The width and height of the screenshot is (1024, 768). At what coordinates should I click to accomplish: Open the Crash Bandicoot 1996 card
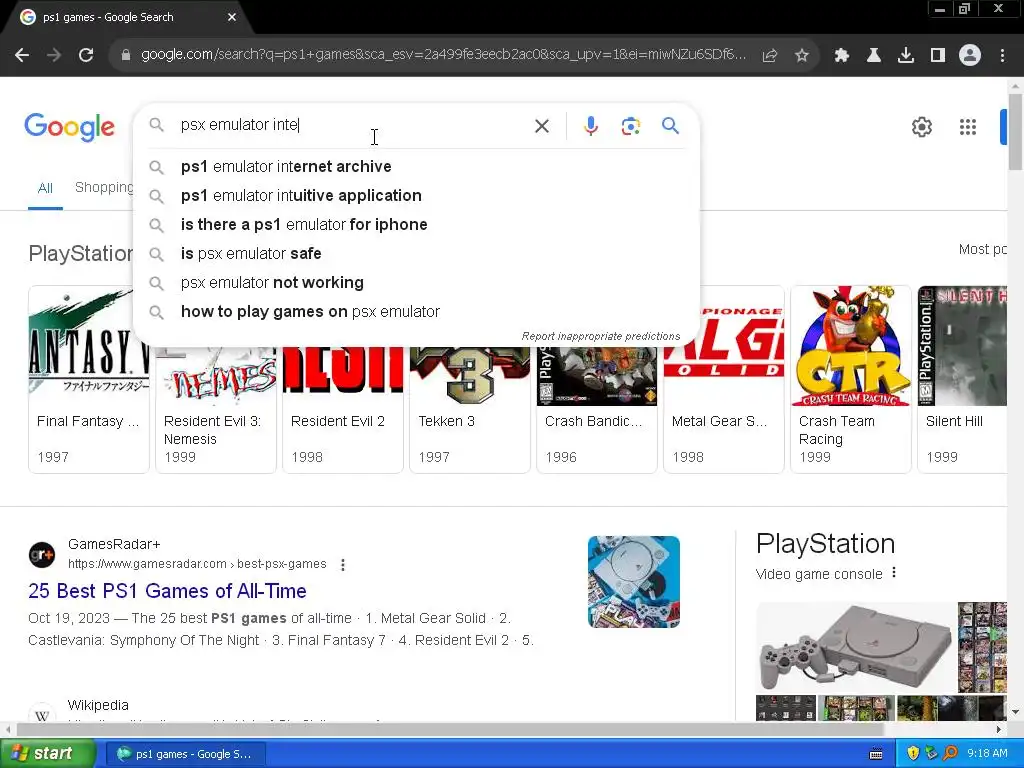(x=597, y=410)
